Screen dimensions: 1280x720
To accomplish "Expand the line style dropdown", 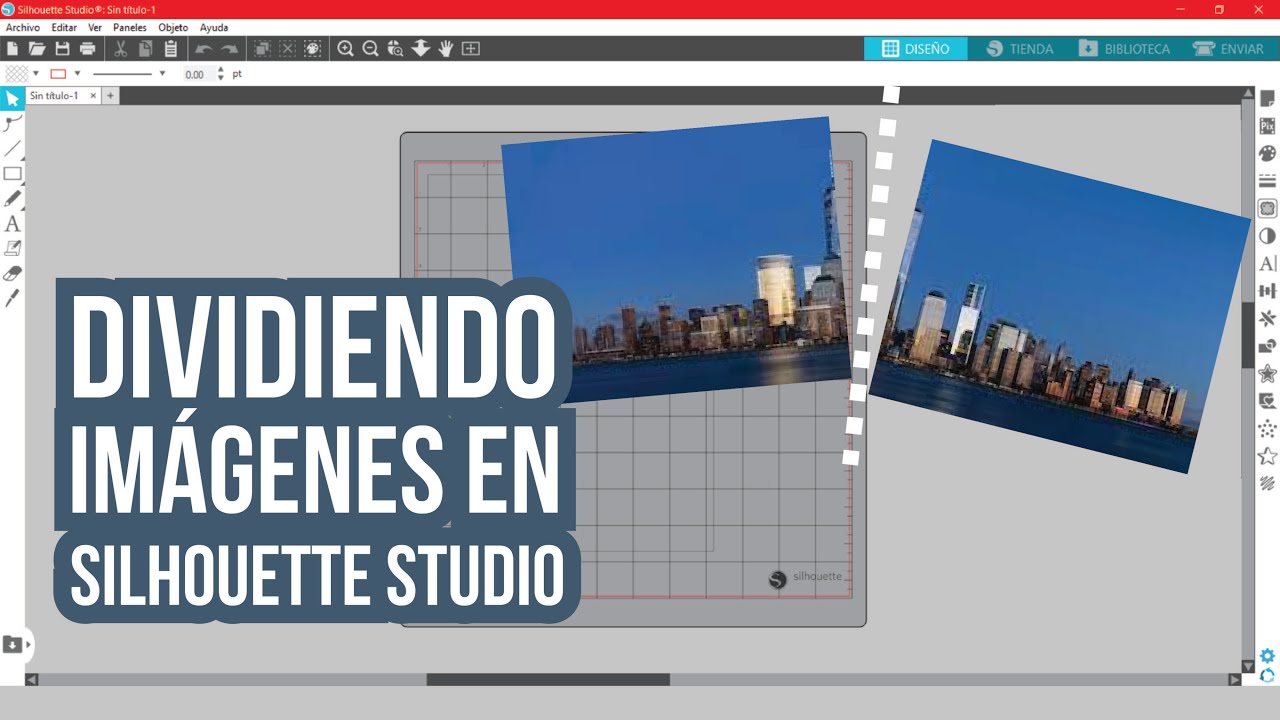I will [162, 74].
